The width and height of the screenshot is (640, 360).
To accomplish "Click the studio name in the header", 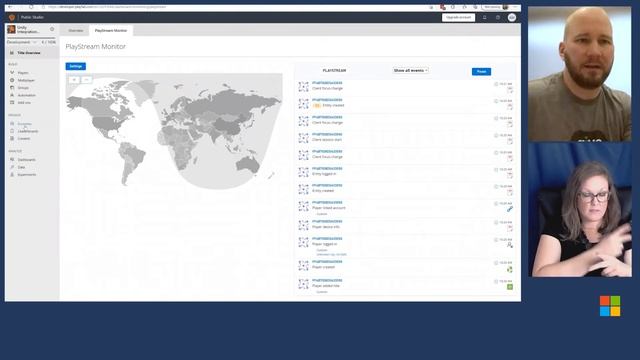I will coord(32,18).
